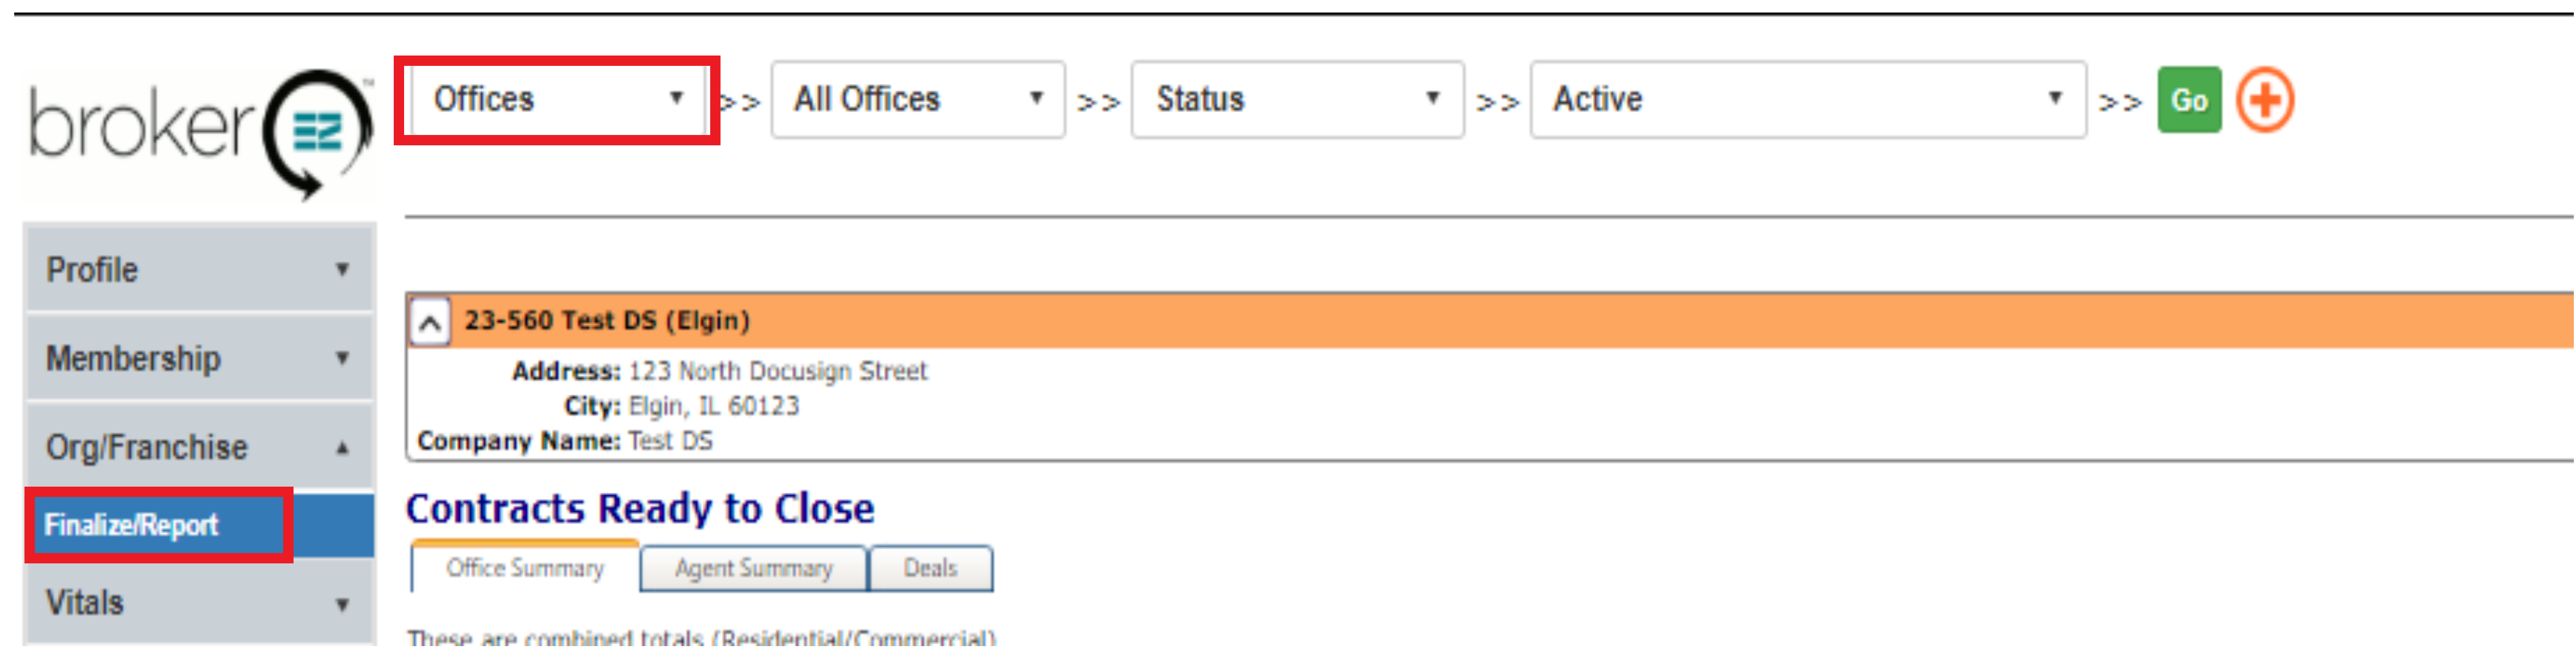Select Finalize/Report in the sidebar
Viewport: 2576px width, 657px height.
tap(132, 525)
